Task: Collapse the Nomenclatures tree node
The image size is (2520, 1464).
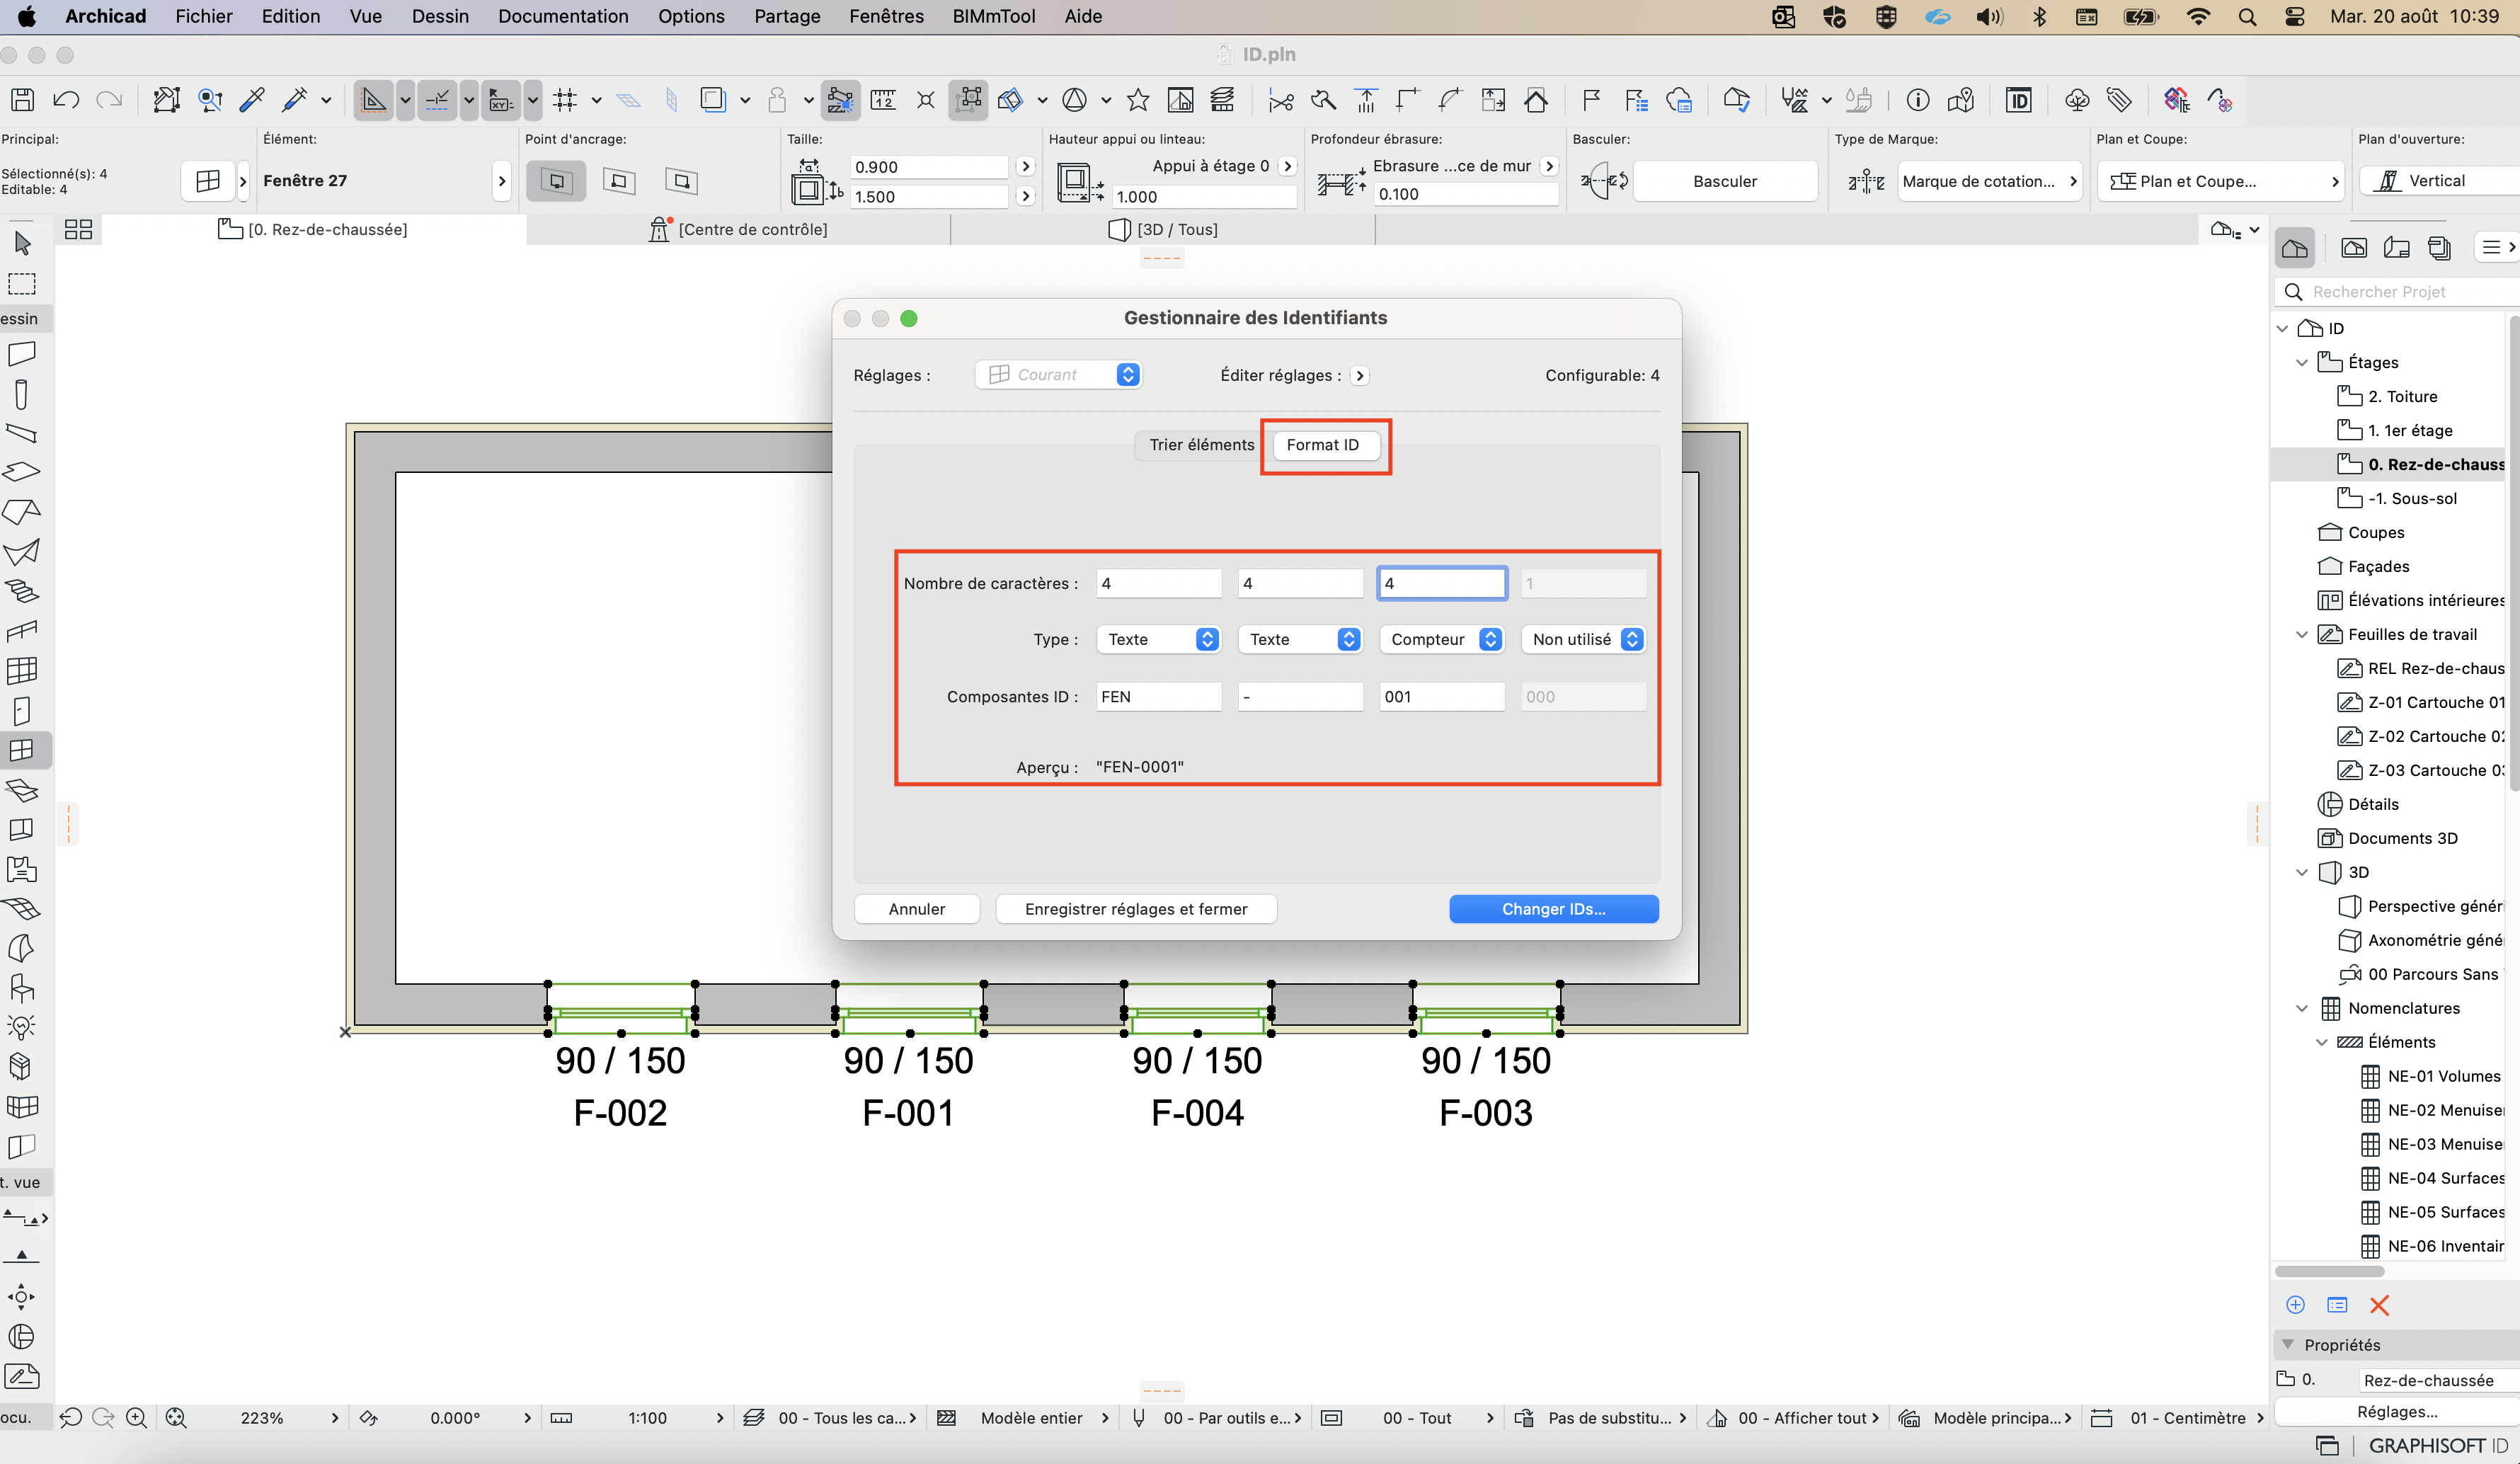Action: pos(2301,1008)
